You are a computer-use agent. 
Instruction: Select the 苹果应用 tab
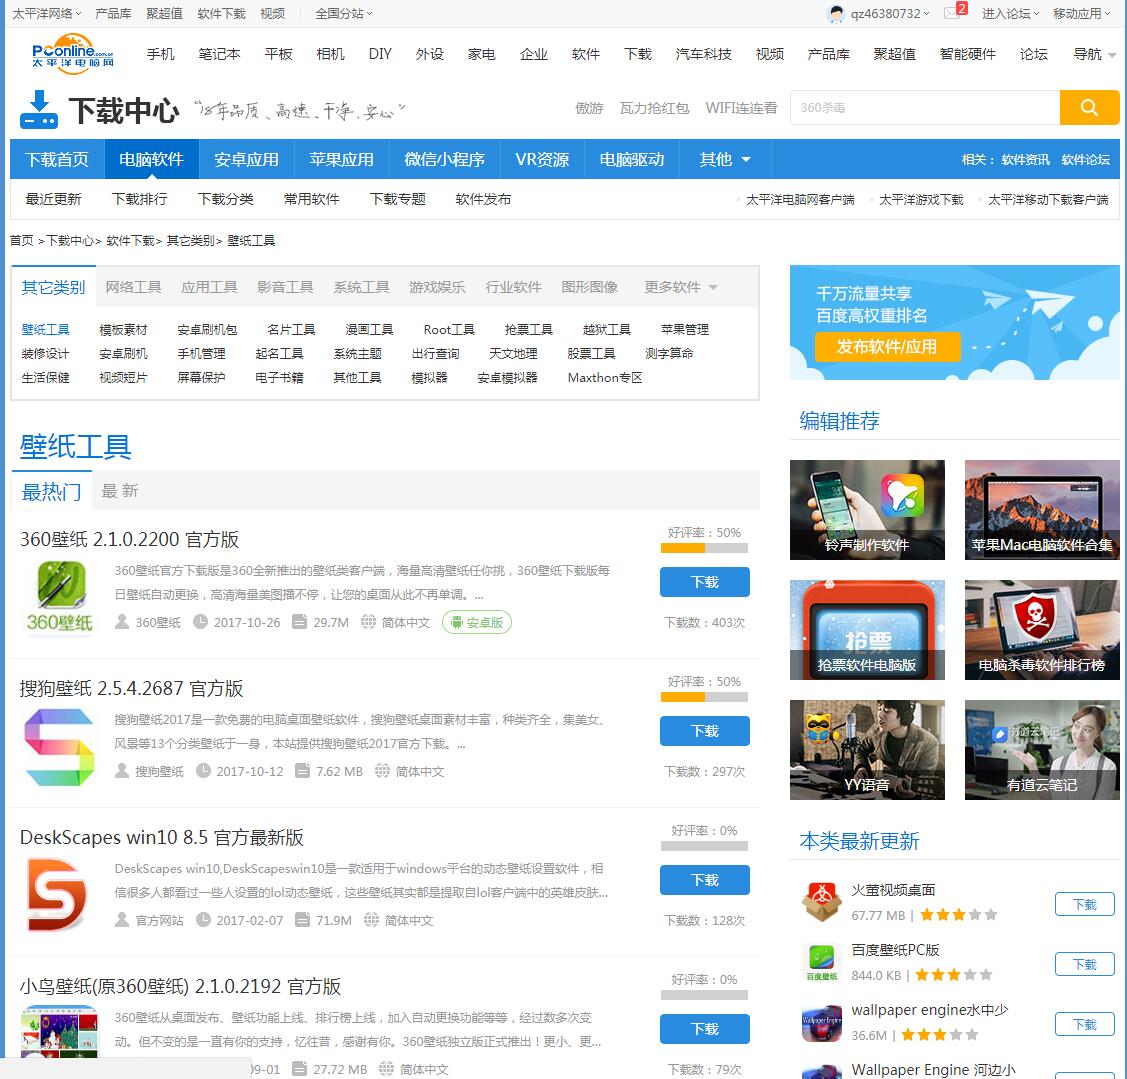341,160
